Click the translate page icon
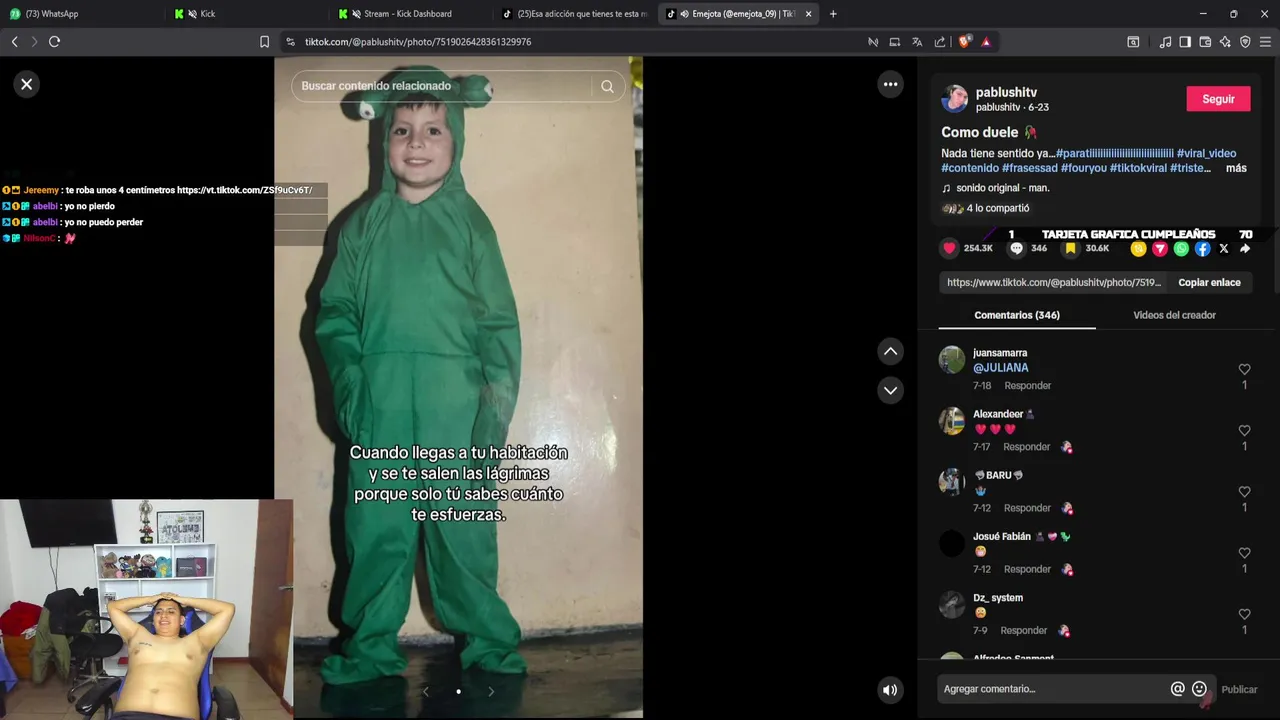 coord(917,42)
